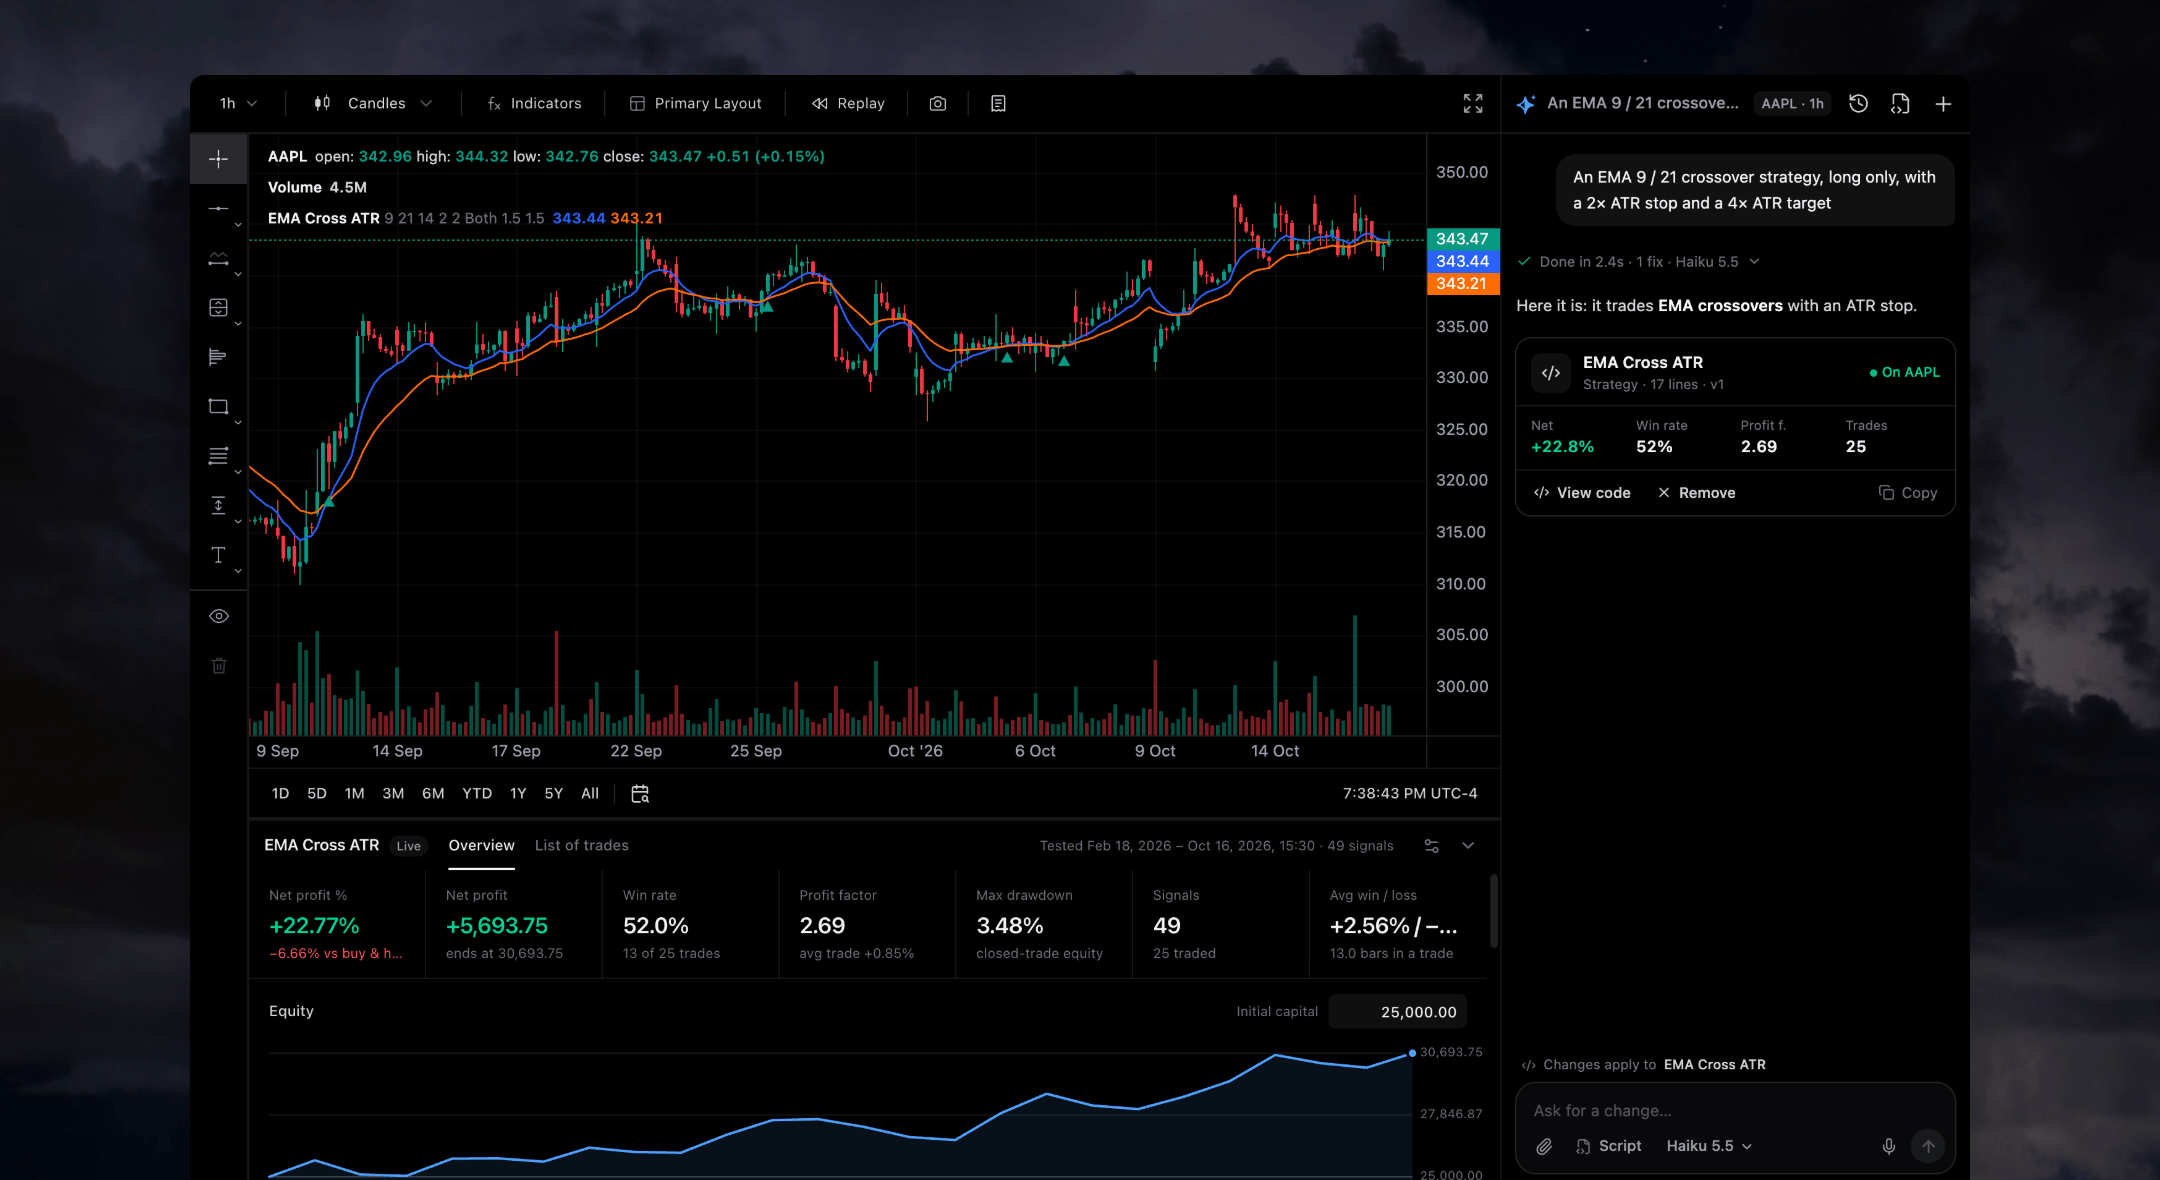The width and height of the screenshot is (2160, 1180).
Task: Select the trend line drawing tool
Action: 218,209
